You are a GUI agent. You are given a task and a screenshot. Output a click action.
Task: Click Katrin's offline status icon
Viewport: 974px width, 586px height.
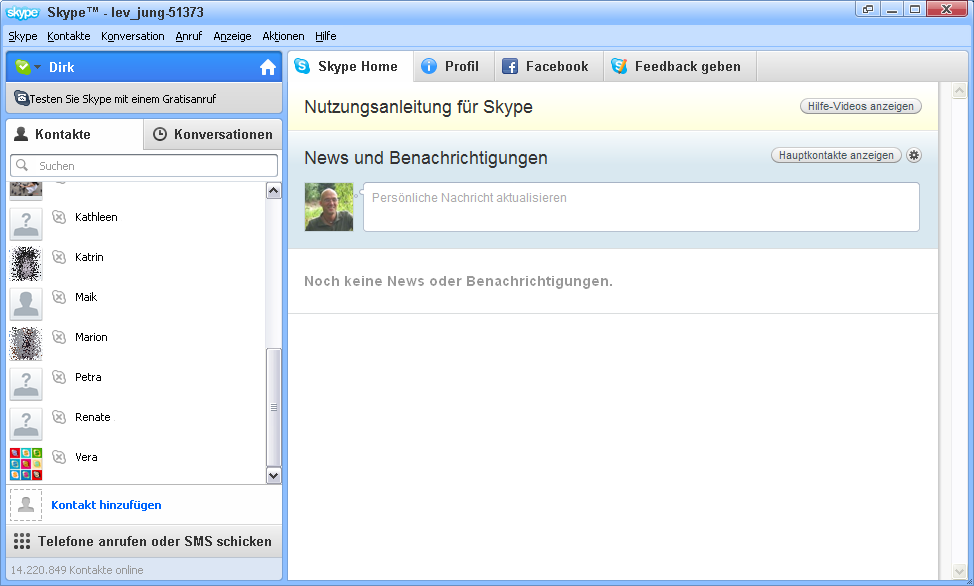[x=59, y=257]
